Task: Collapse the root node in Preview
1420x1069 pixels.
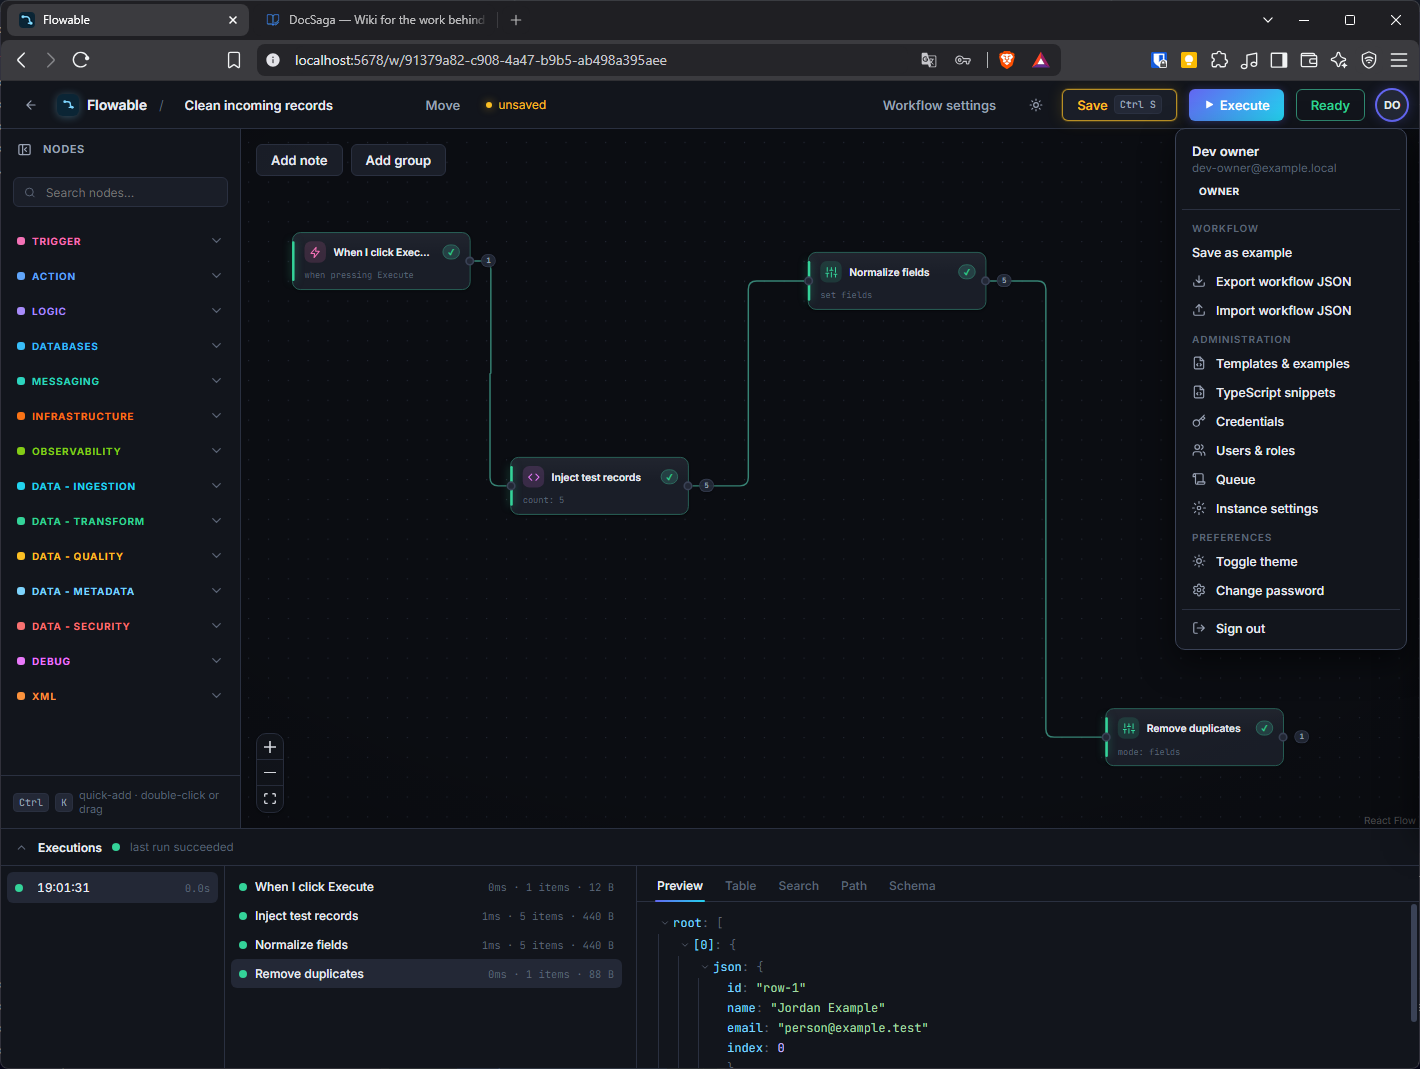Action: [x=665, y=923]
